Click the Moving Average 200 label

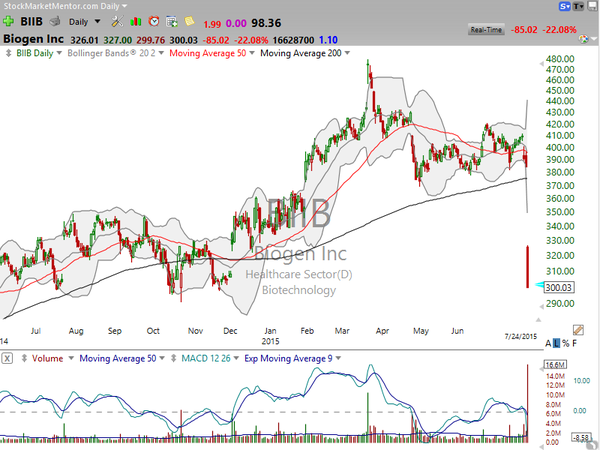[x=301, y=53]
